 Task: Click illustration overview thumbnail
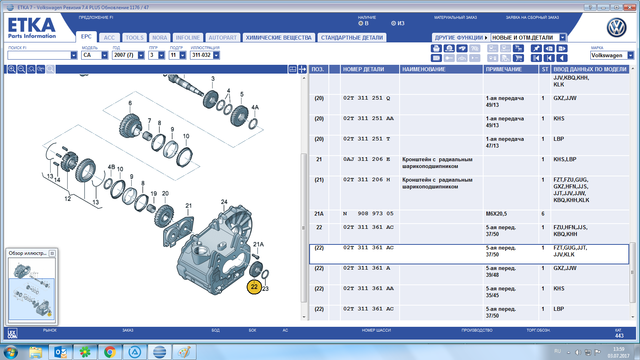31,289
